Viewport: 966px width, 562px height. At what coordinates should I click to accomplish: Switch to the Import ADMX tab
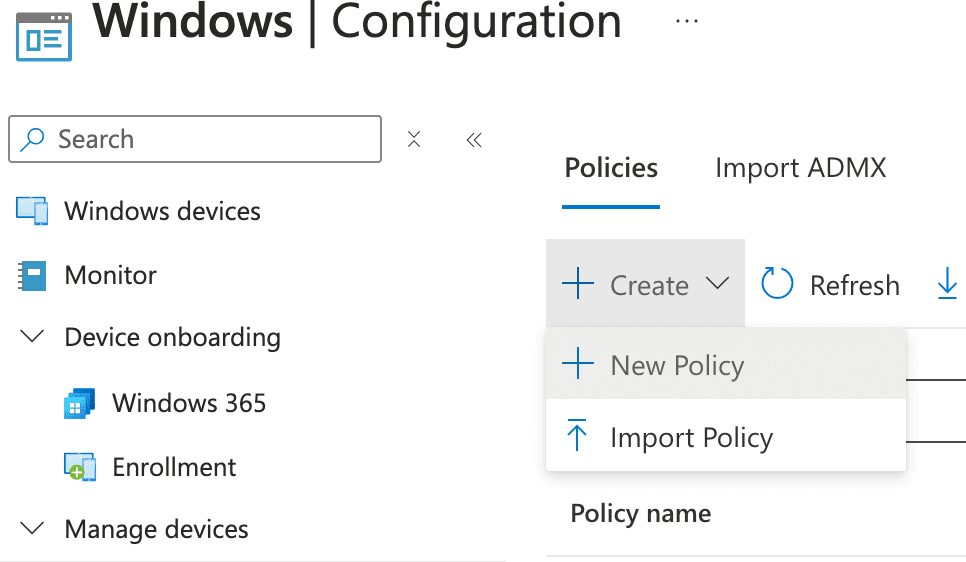[800, 168]
